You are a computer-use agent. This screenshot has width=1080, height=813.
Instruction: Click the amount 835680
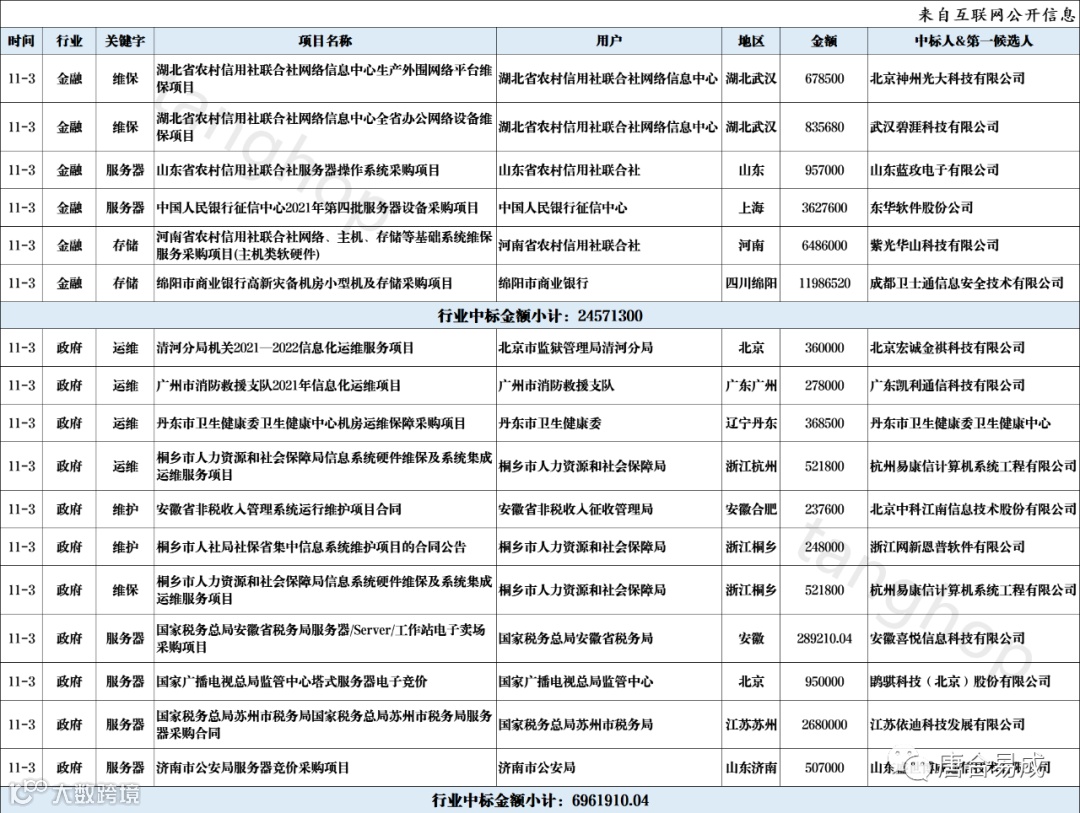(x=824, y=127)
